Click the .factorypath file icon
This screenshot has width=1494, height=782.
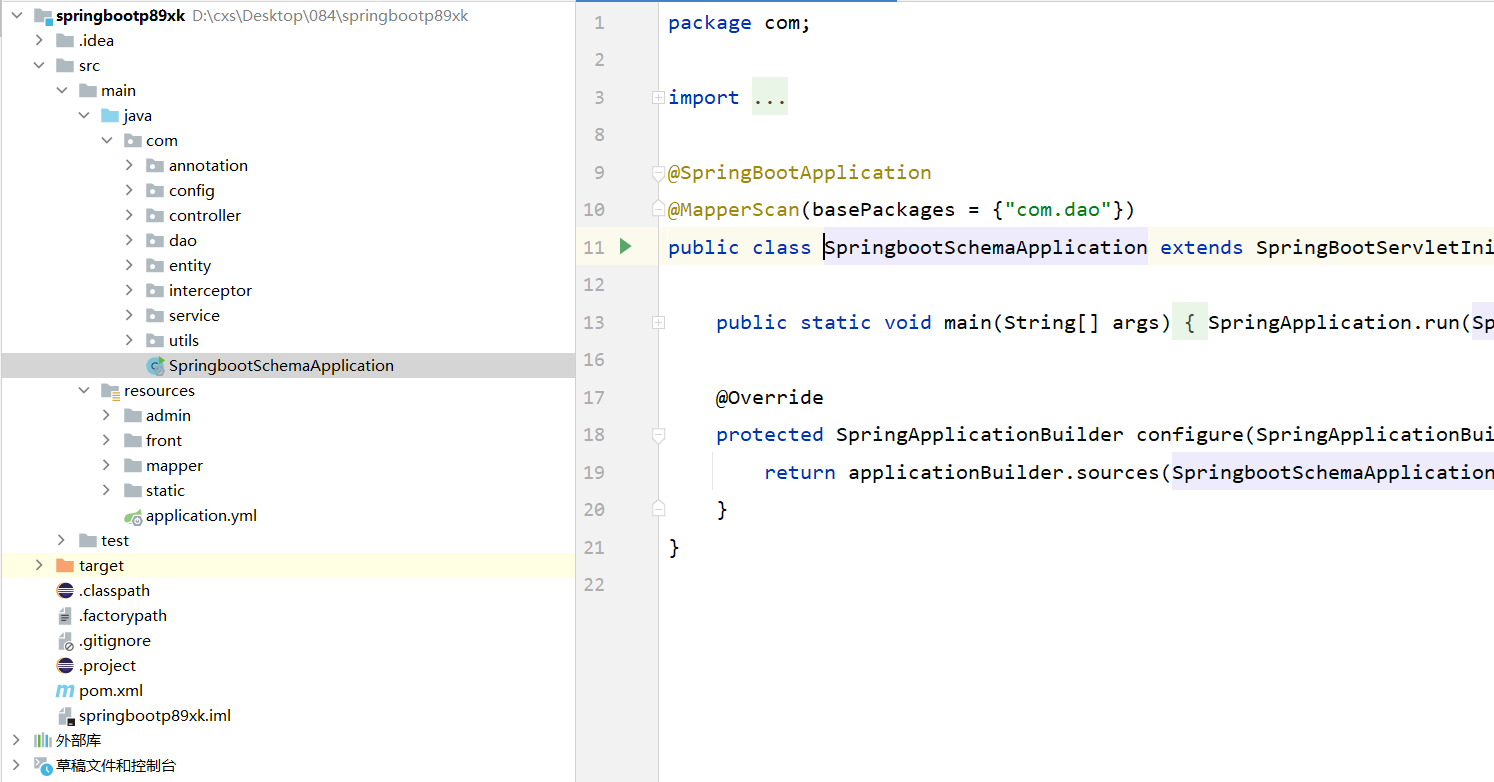(x=65, y=616)
